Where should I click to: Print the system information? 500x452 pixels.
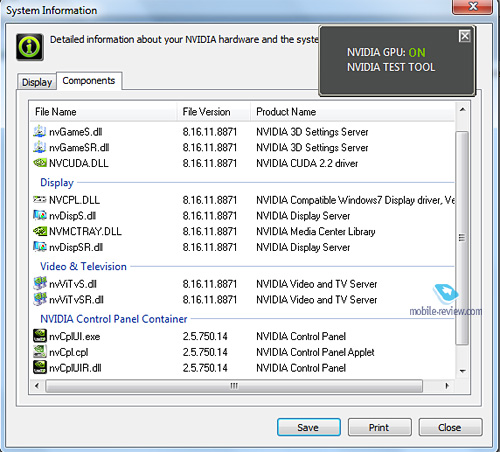[380, 427]
